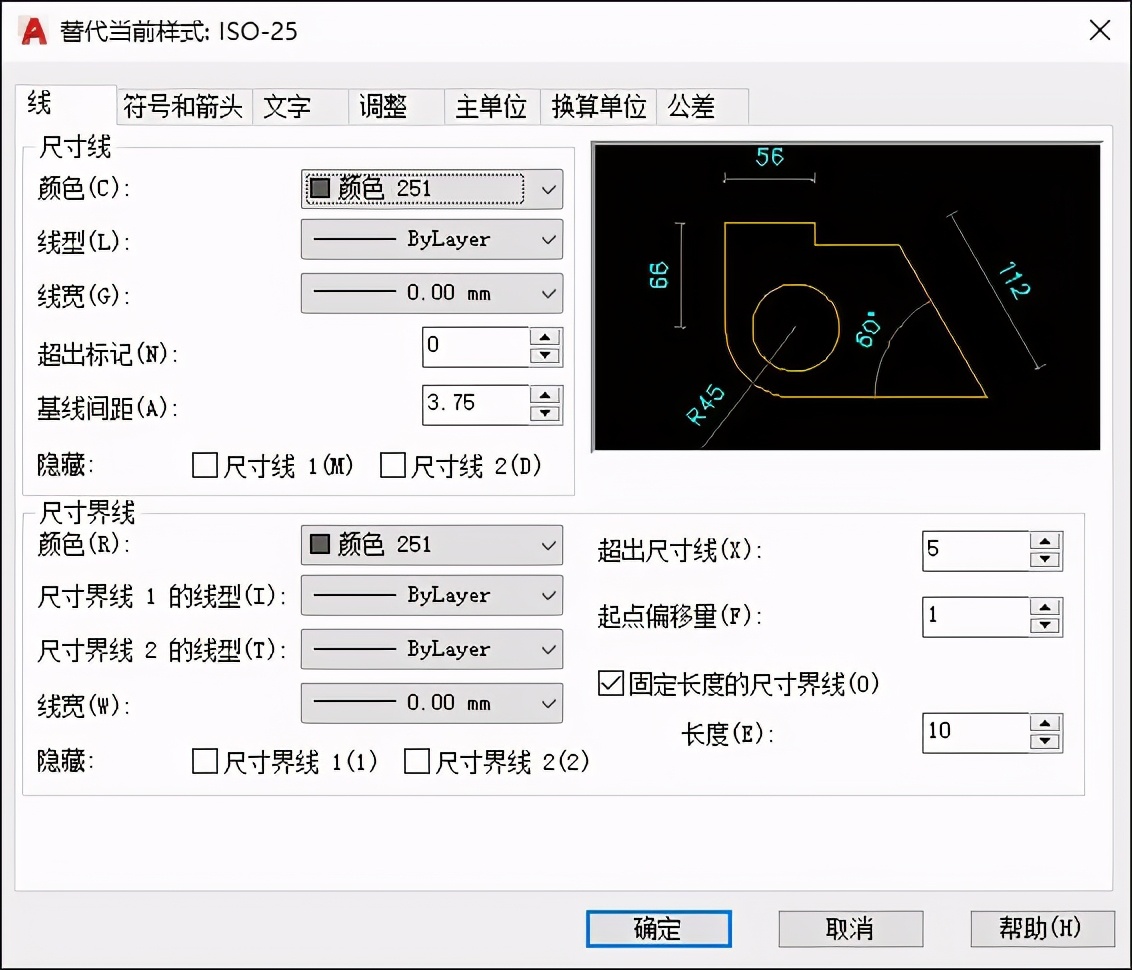This screenshot has height=970, width=1132.
Task: Select the 换算单位 tab
Action: pos(598,107)
